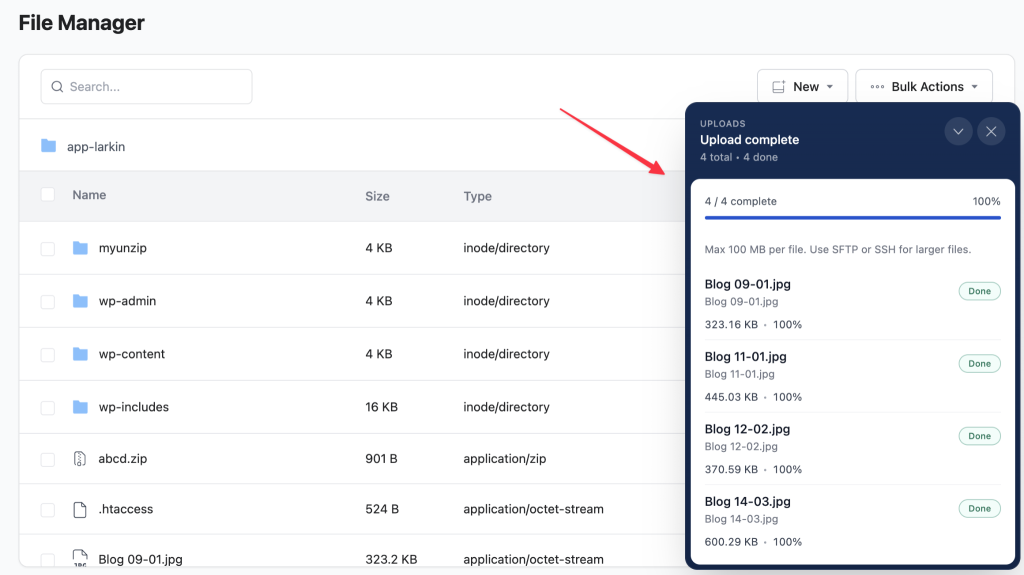Image resolution: width=1024 pixels, height=575 pixels.
Task: Open the wp-content folder name link
Action: (x=132, y=354)
